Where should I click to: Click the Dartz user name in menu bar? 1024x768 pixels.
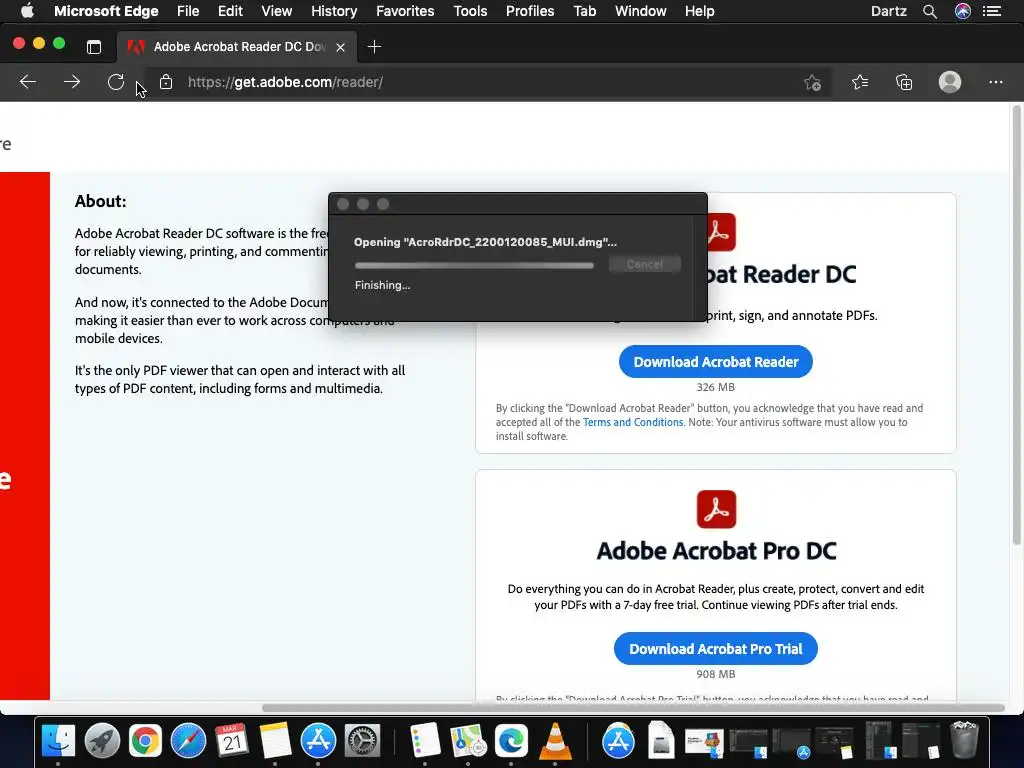tap(889, 11)
